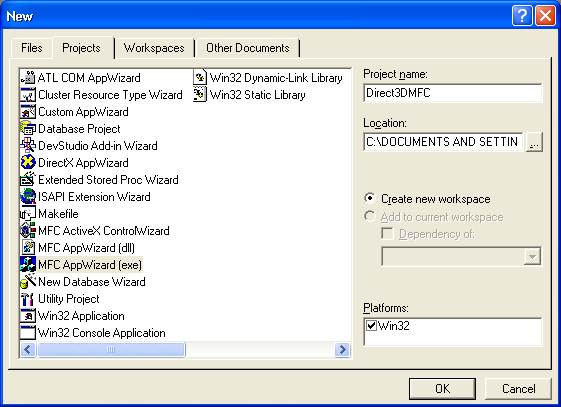Pick the Win32 Dynamic-Link Library icon
This screenshot has height=407, width=561.
200,78
